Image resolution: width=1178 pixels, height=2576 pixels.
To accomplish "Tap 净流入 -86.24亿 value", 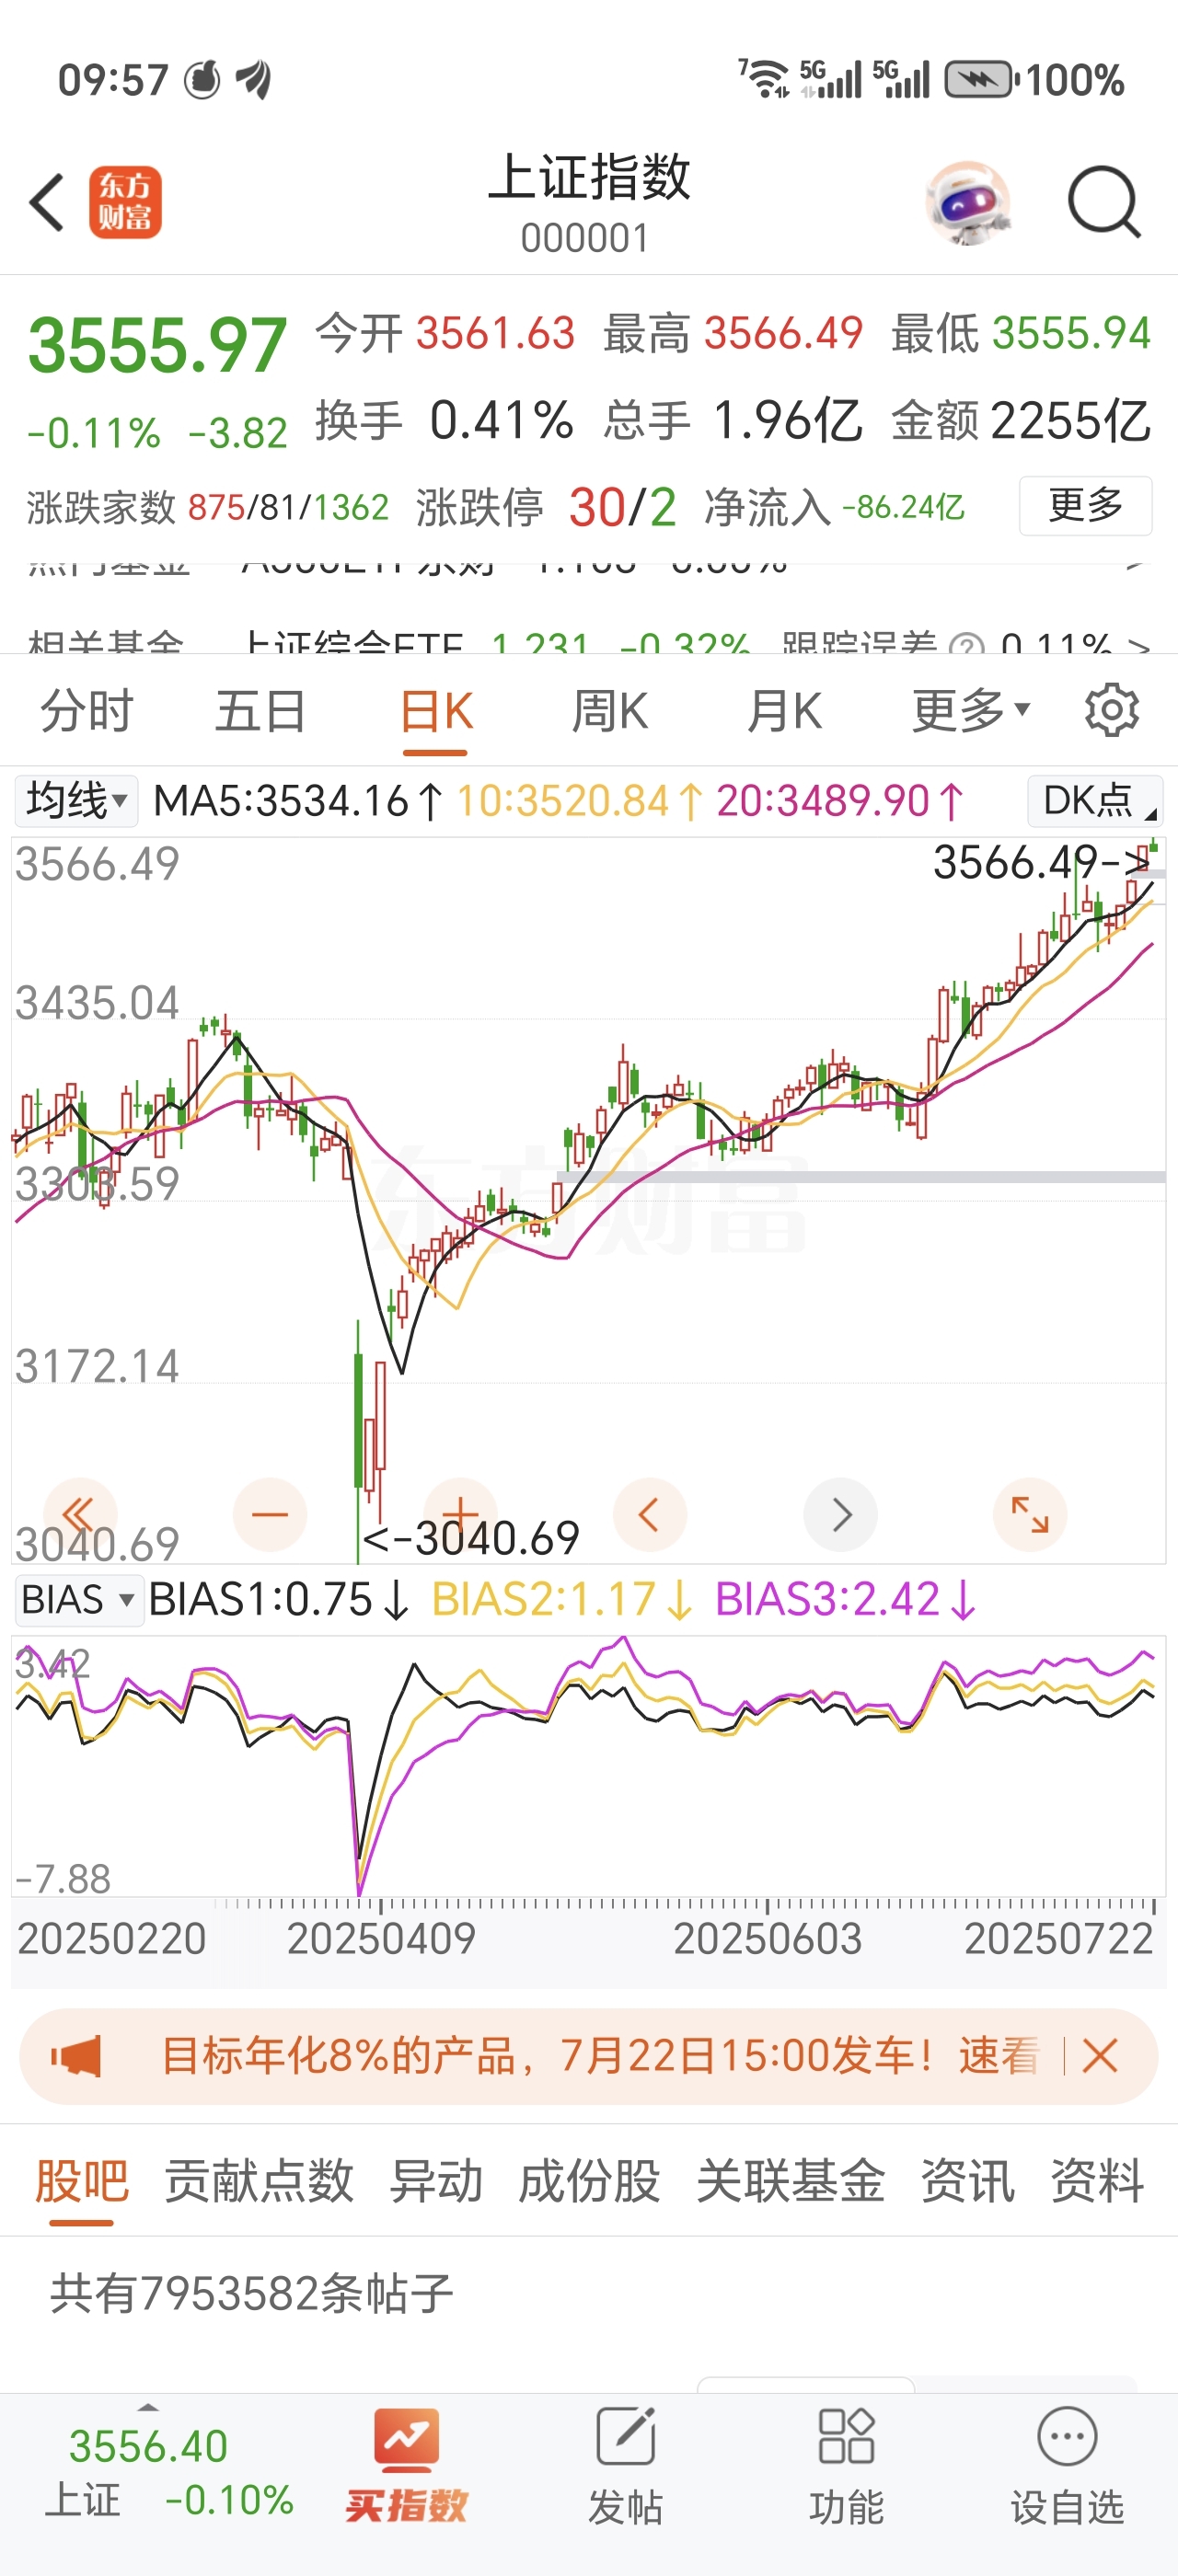I will [903, 507].
